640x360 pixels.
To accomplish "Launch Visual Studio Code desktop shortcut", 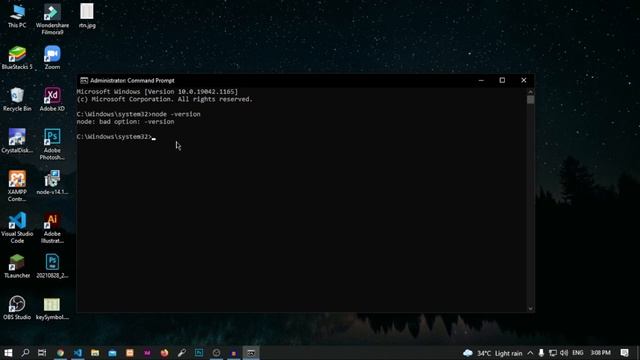I will tap(17, 228).
